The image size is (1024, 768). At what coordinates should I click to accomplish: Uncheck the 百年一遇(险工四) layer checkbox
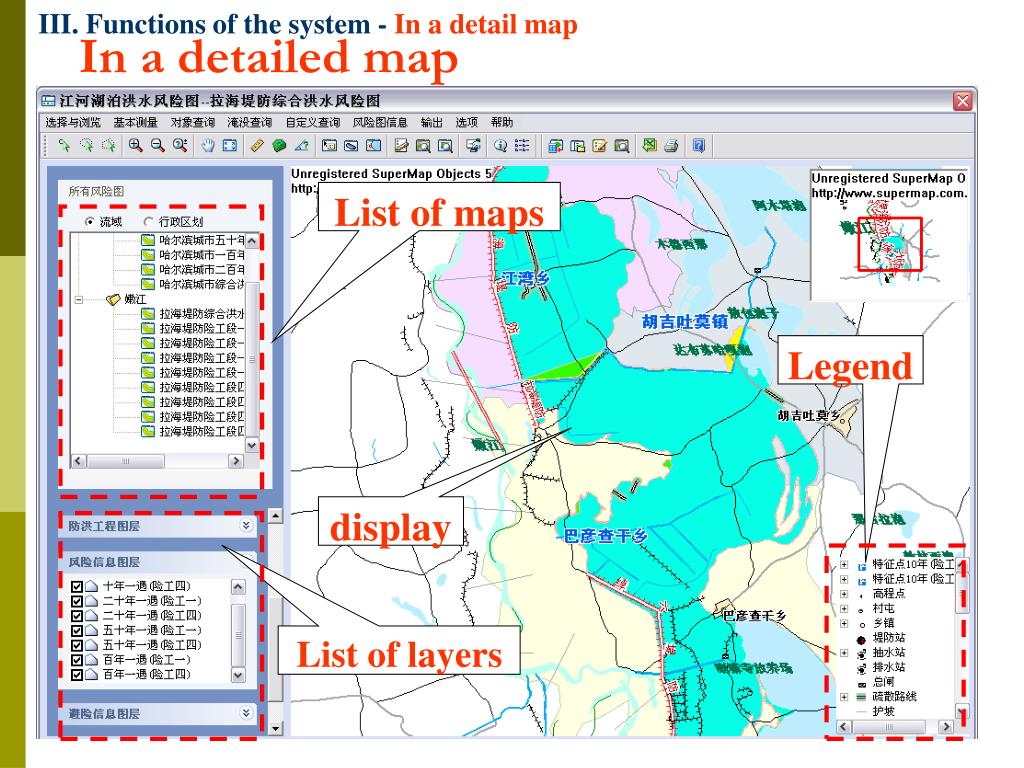pos(76,675)
